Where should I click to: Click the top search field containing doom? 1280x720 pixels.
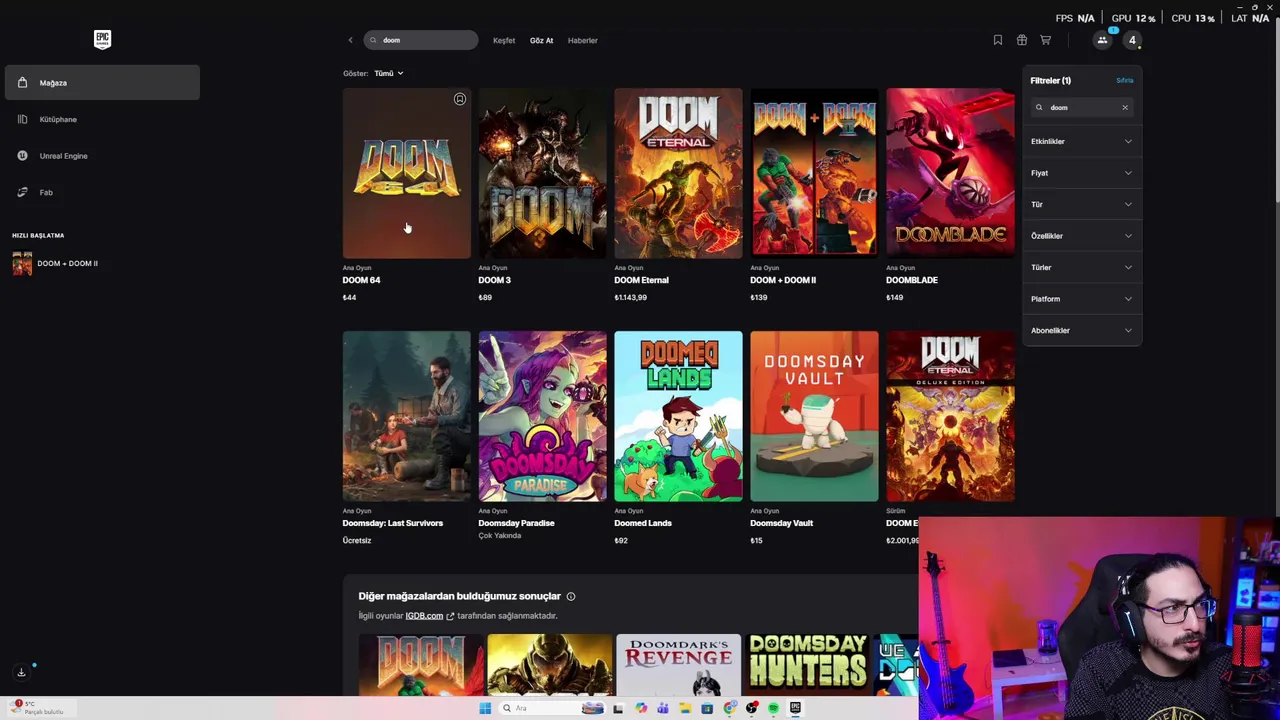[x=421, y=40]
